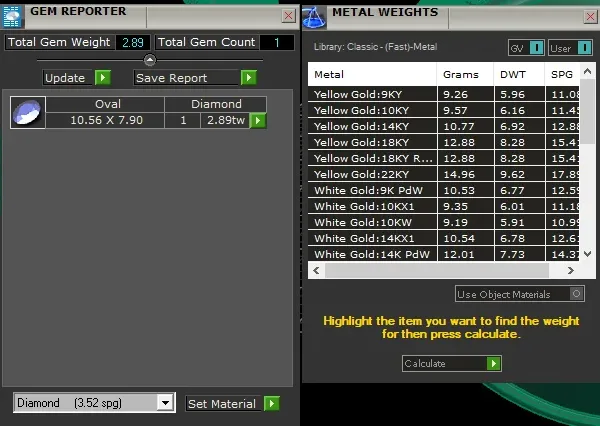Select the Yellow Gold:18KY R... row

[x=443, y=158]
